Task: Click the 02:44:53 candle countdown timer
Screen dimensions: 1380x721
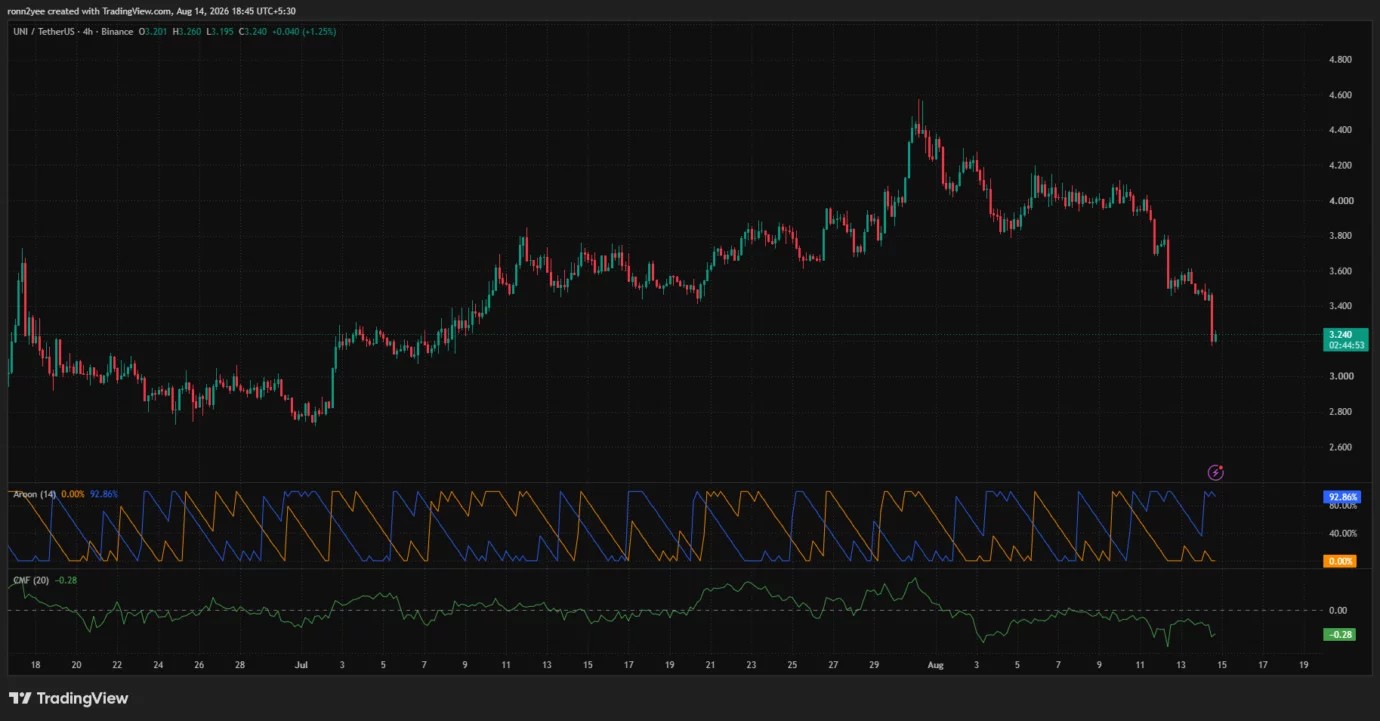Action: click(1344, 345)
